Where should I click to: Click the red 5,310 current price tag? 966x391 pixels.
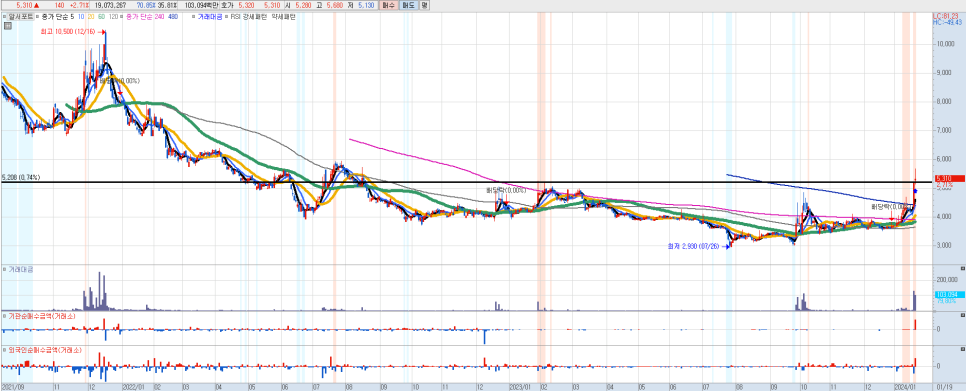[949, 179]
